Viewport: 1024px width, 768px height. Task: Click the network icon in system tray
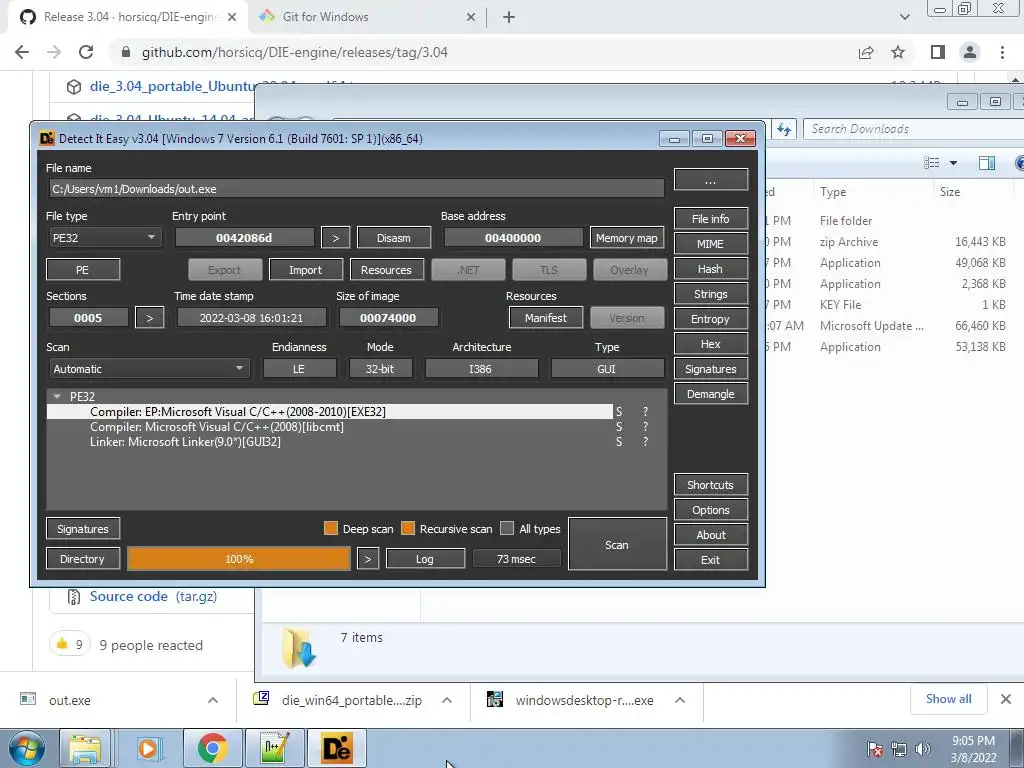[x=899, y=749]
